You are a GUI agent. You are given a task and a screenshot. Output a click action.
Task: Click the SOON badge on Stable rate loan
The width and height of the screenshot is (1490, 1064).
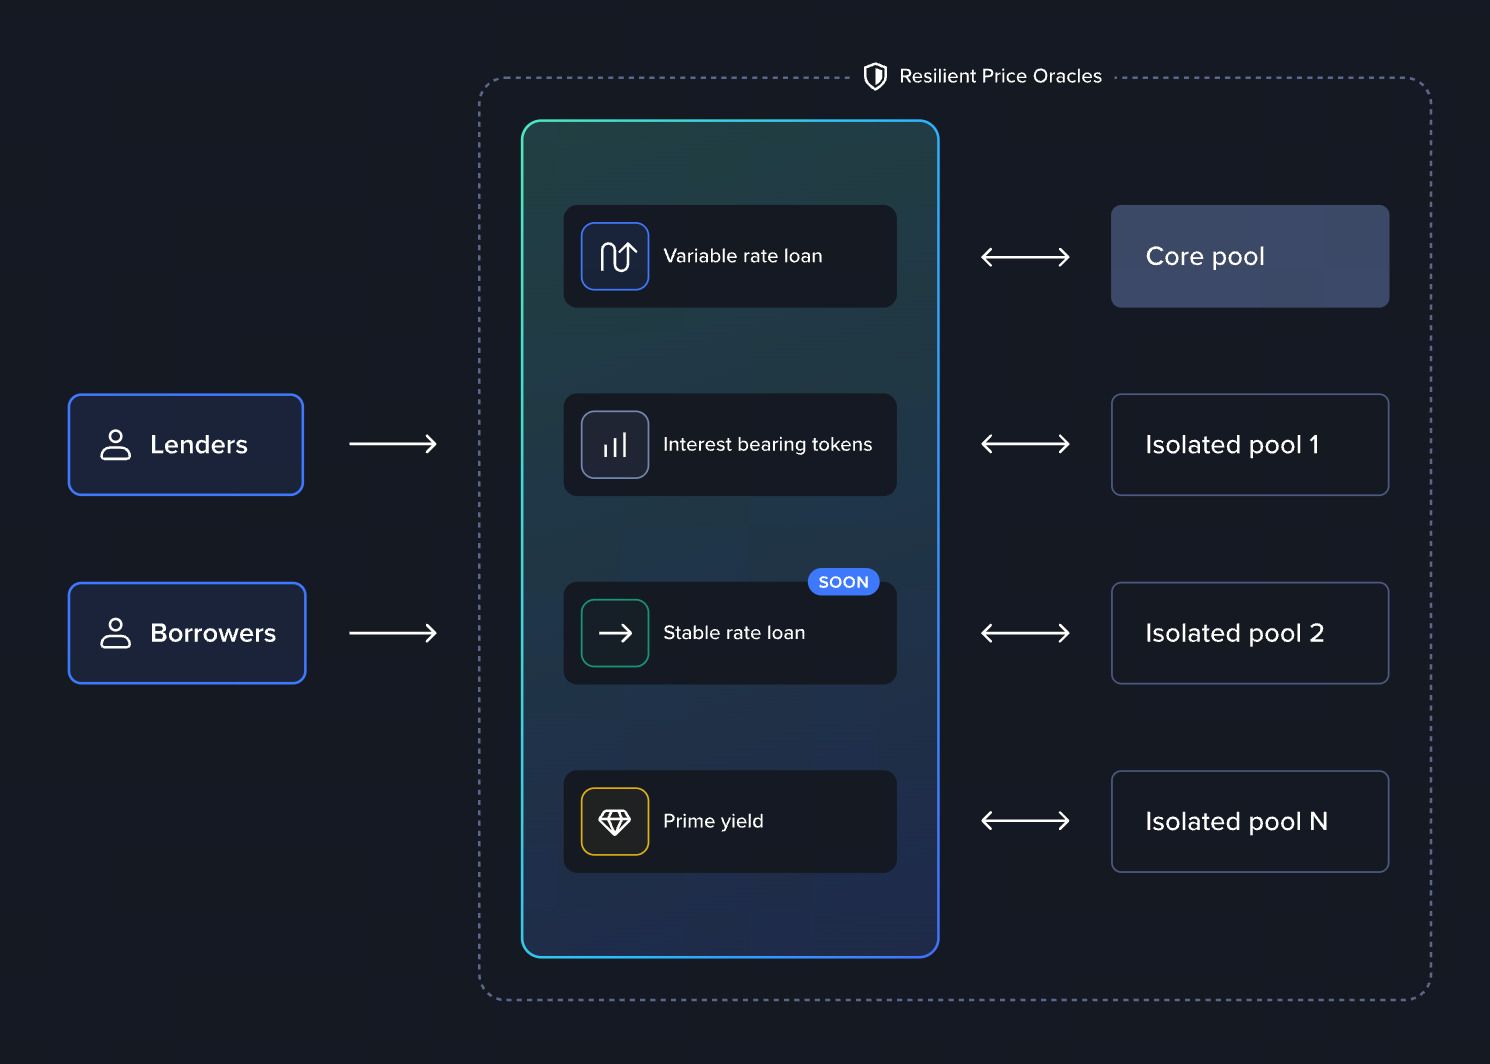(x=844, y=582)
